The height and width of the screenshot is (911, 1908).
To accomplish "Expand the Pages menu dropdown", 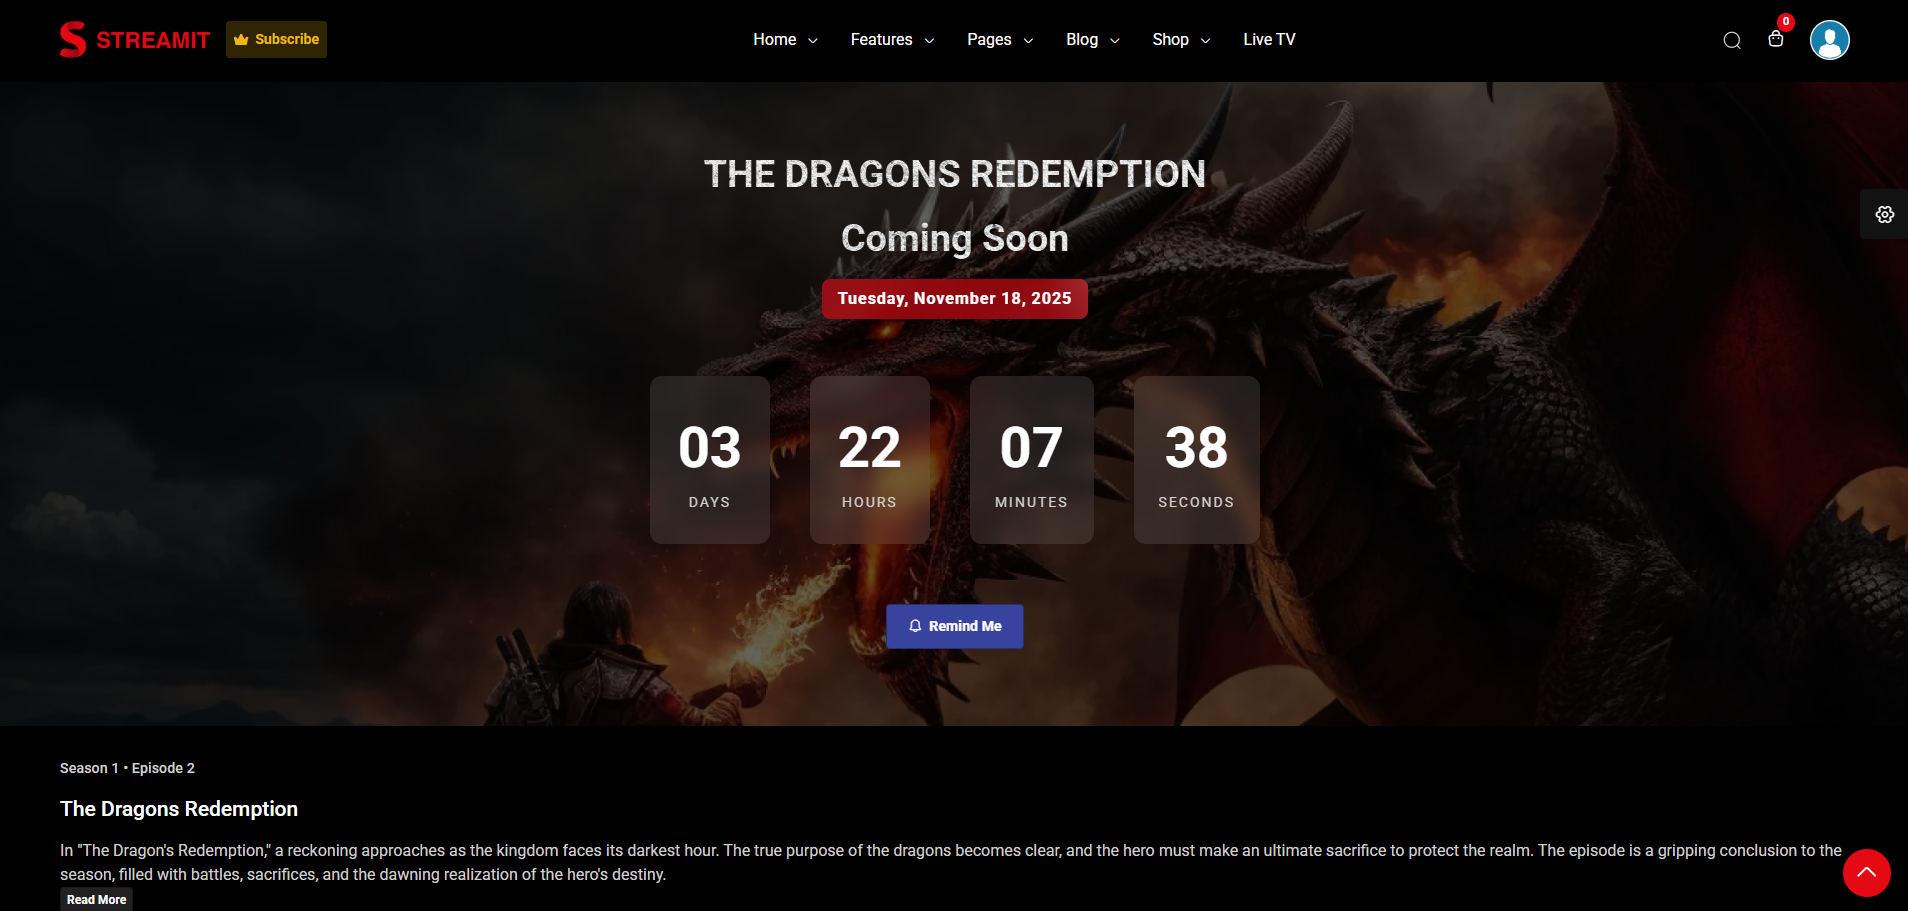I will (1000, 40).
